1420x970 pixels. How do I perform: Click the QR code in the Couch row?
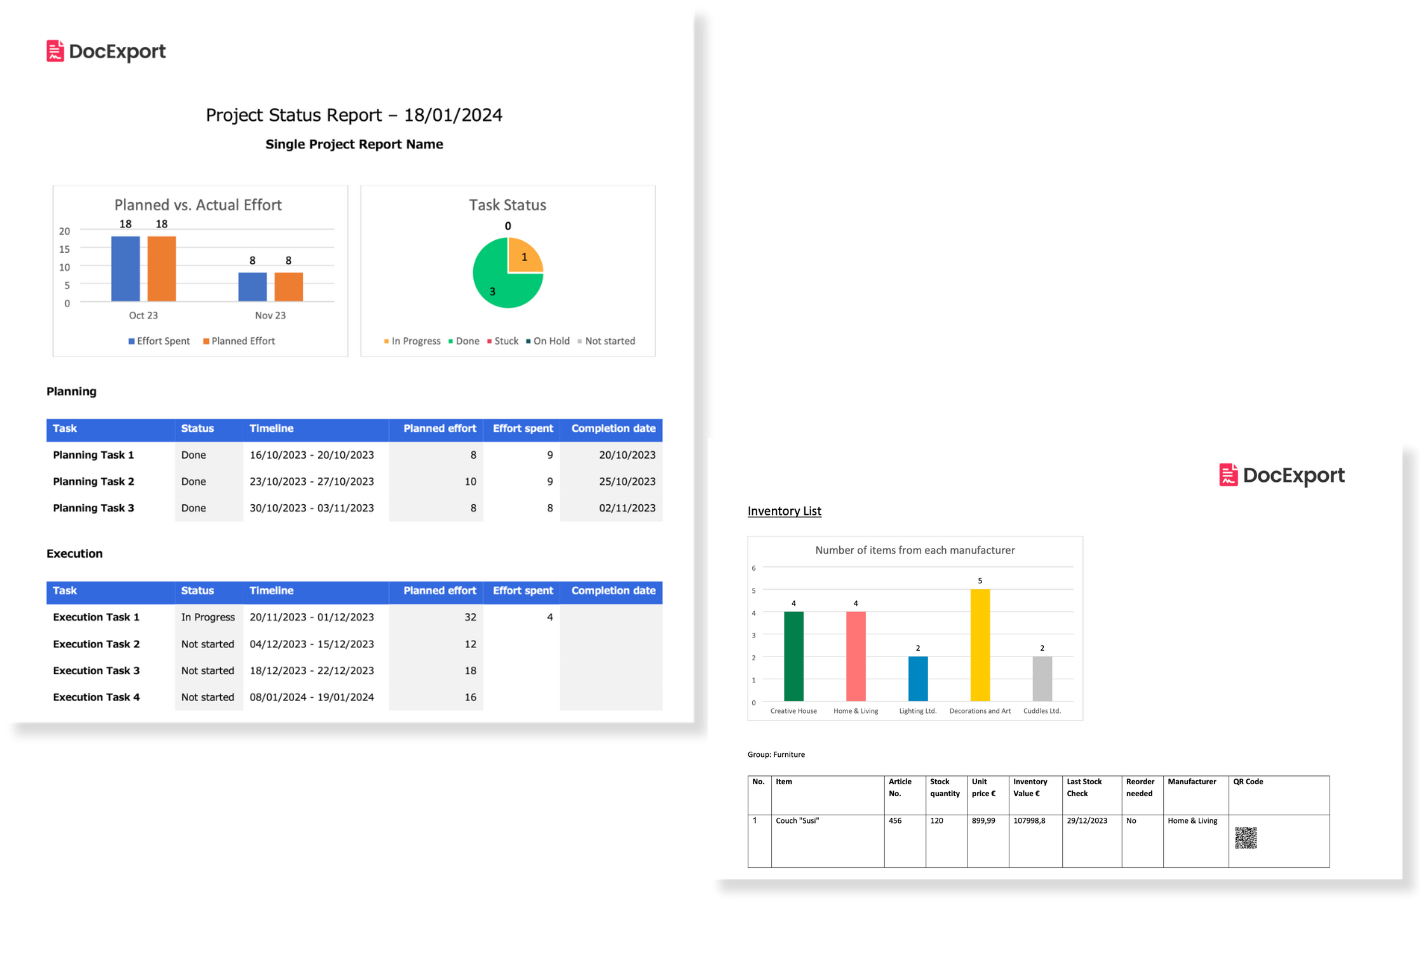1245,838
